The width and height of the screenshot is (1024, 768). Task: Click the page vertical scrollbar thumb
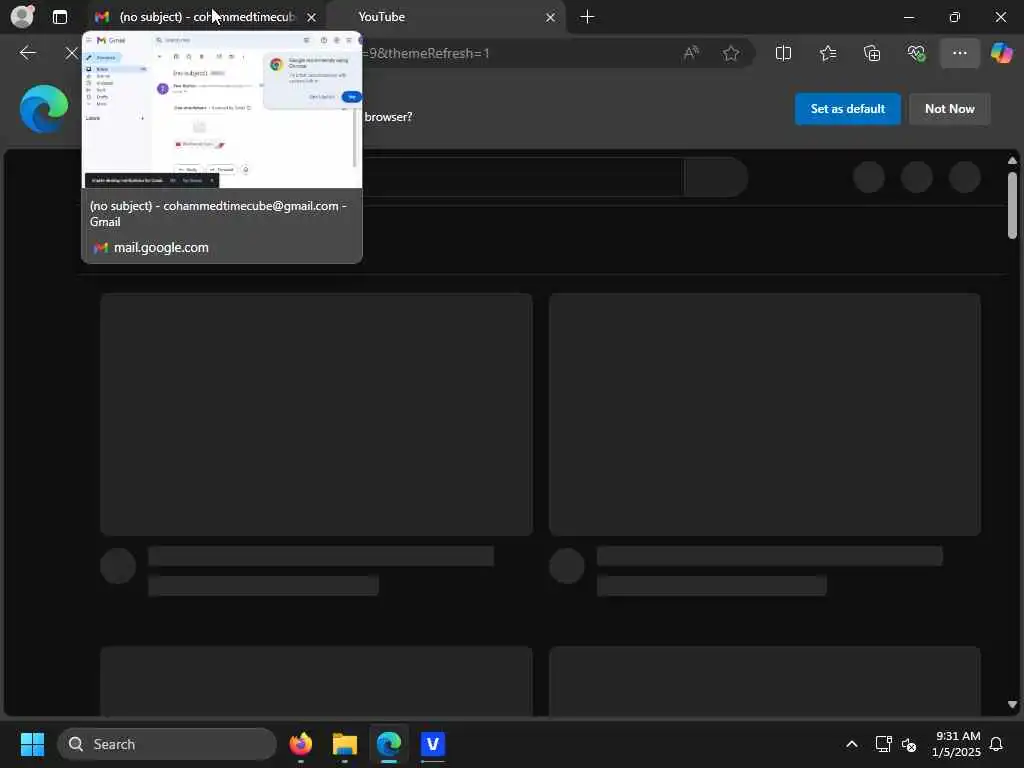pyautogui.click(x=1012, y=206)
